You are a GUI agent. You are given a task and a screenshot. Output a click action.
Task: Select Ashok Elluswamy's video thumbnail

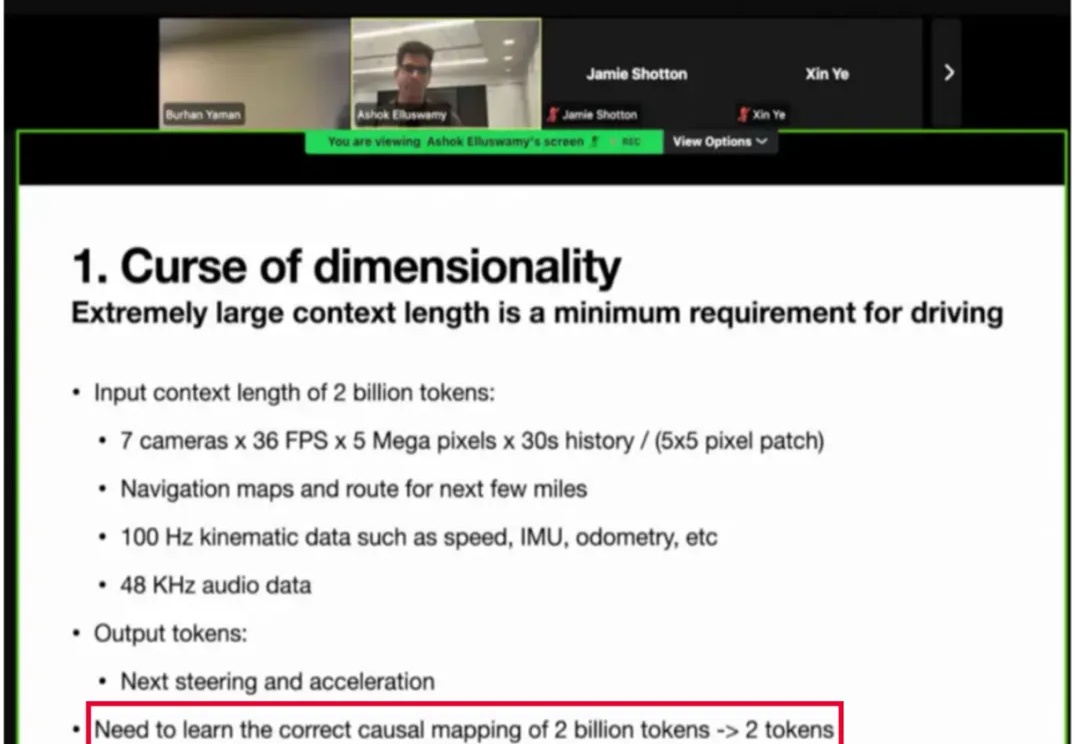(446, 70)
